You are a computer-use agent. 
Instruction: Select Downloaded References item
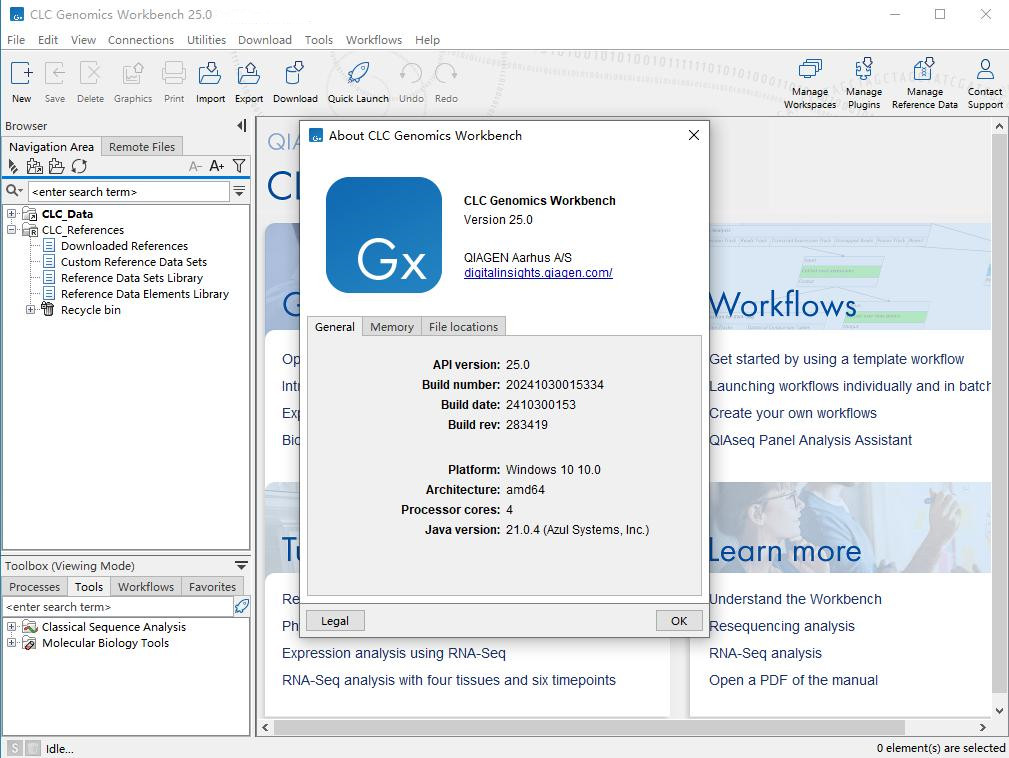point(124,246)
